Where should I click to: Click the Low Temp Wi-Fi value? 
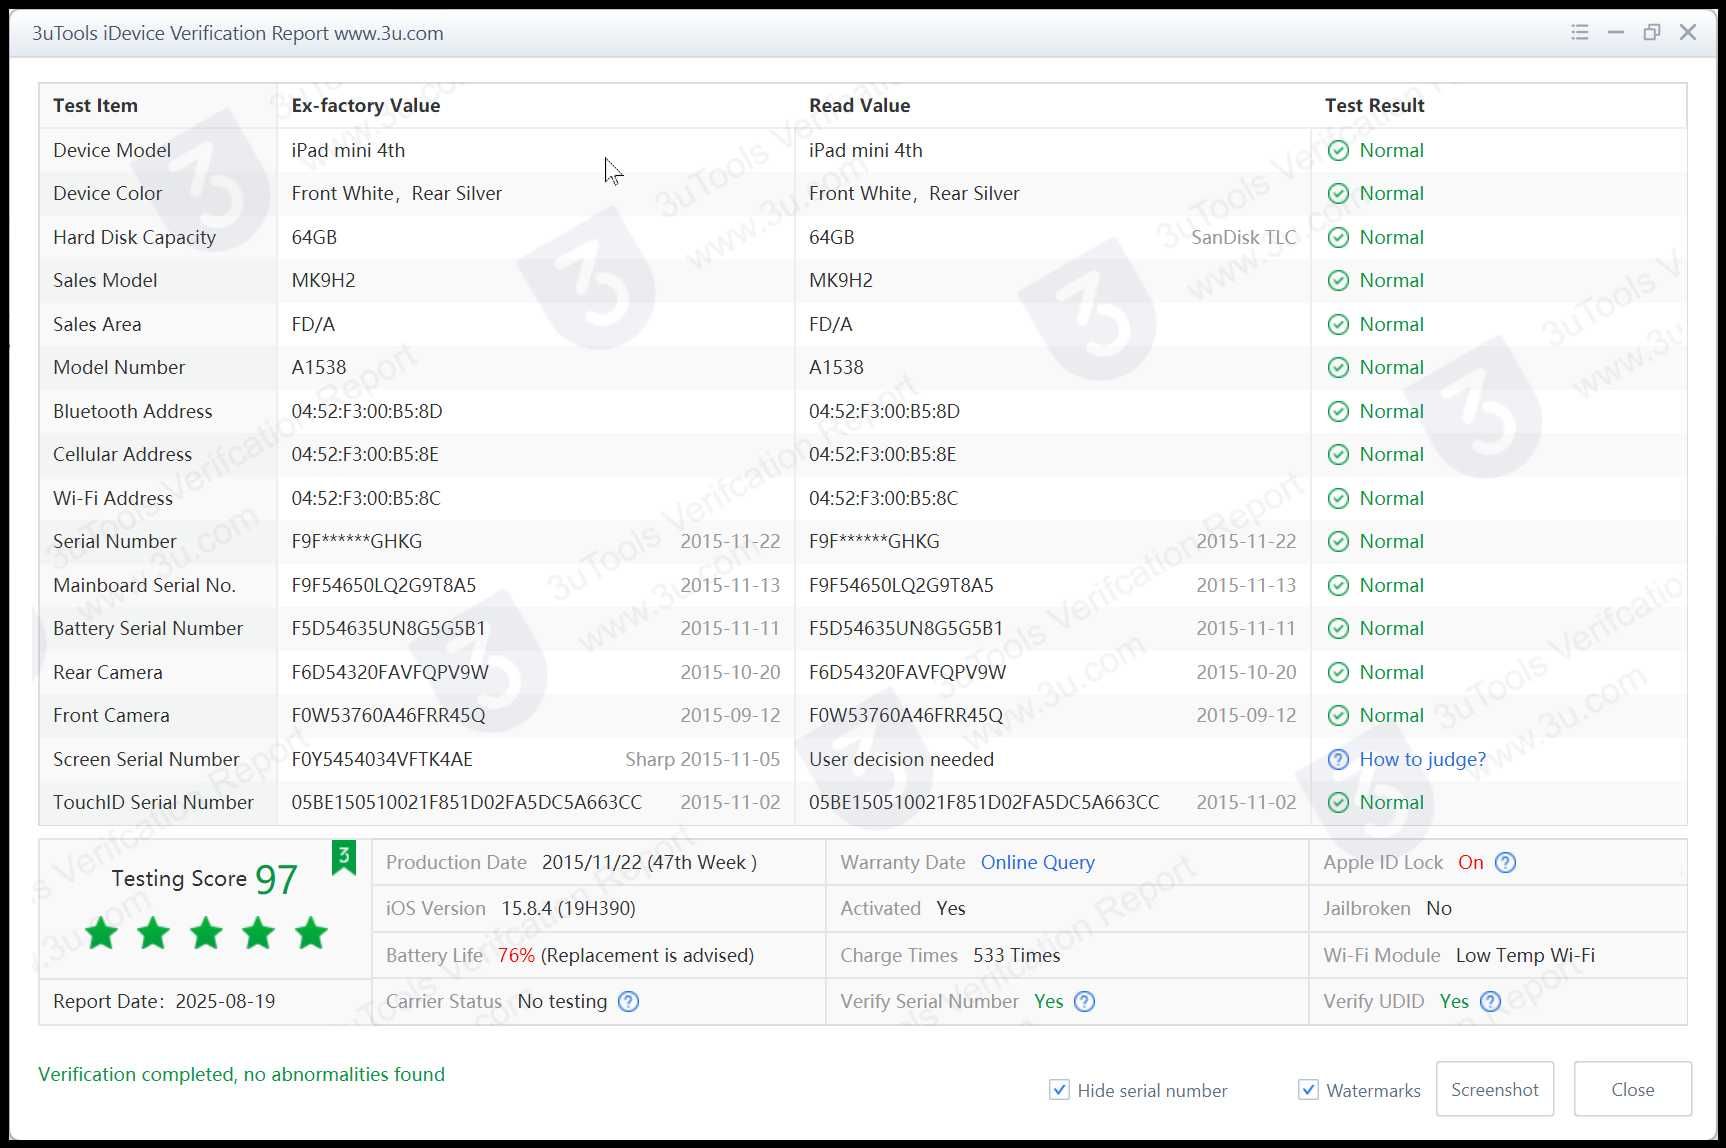coord(1525,955)
